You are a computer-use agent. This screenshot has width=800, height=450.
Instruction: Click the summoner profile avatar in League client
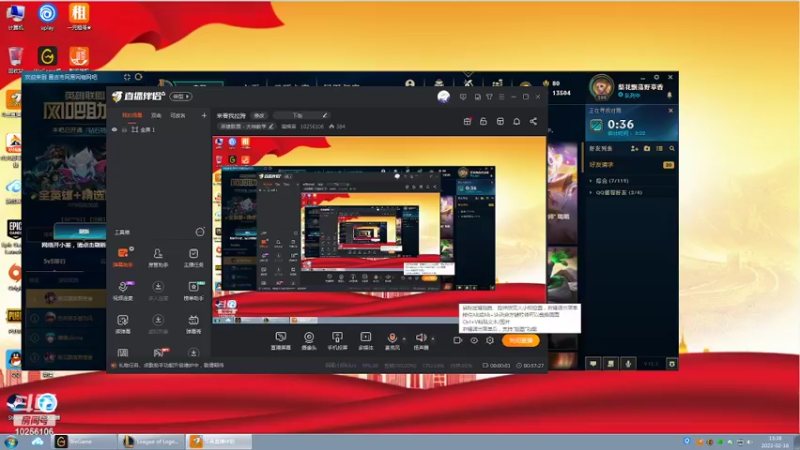coord(601,87)
